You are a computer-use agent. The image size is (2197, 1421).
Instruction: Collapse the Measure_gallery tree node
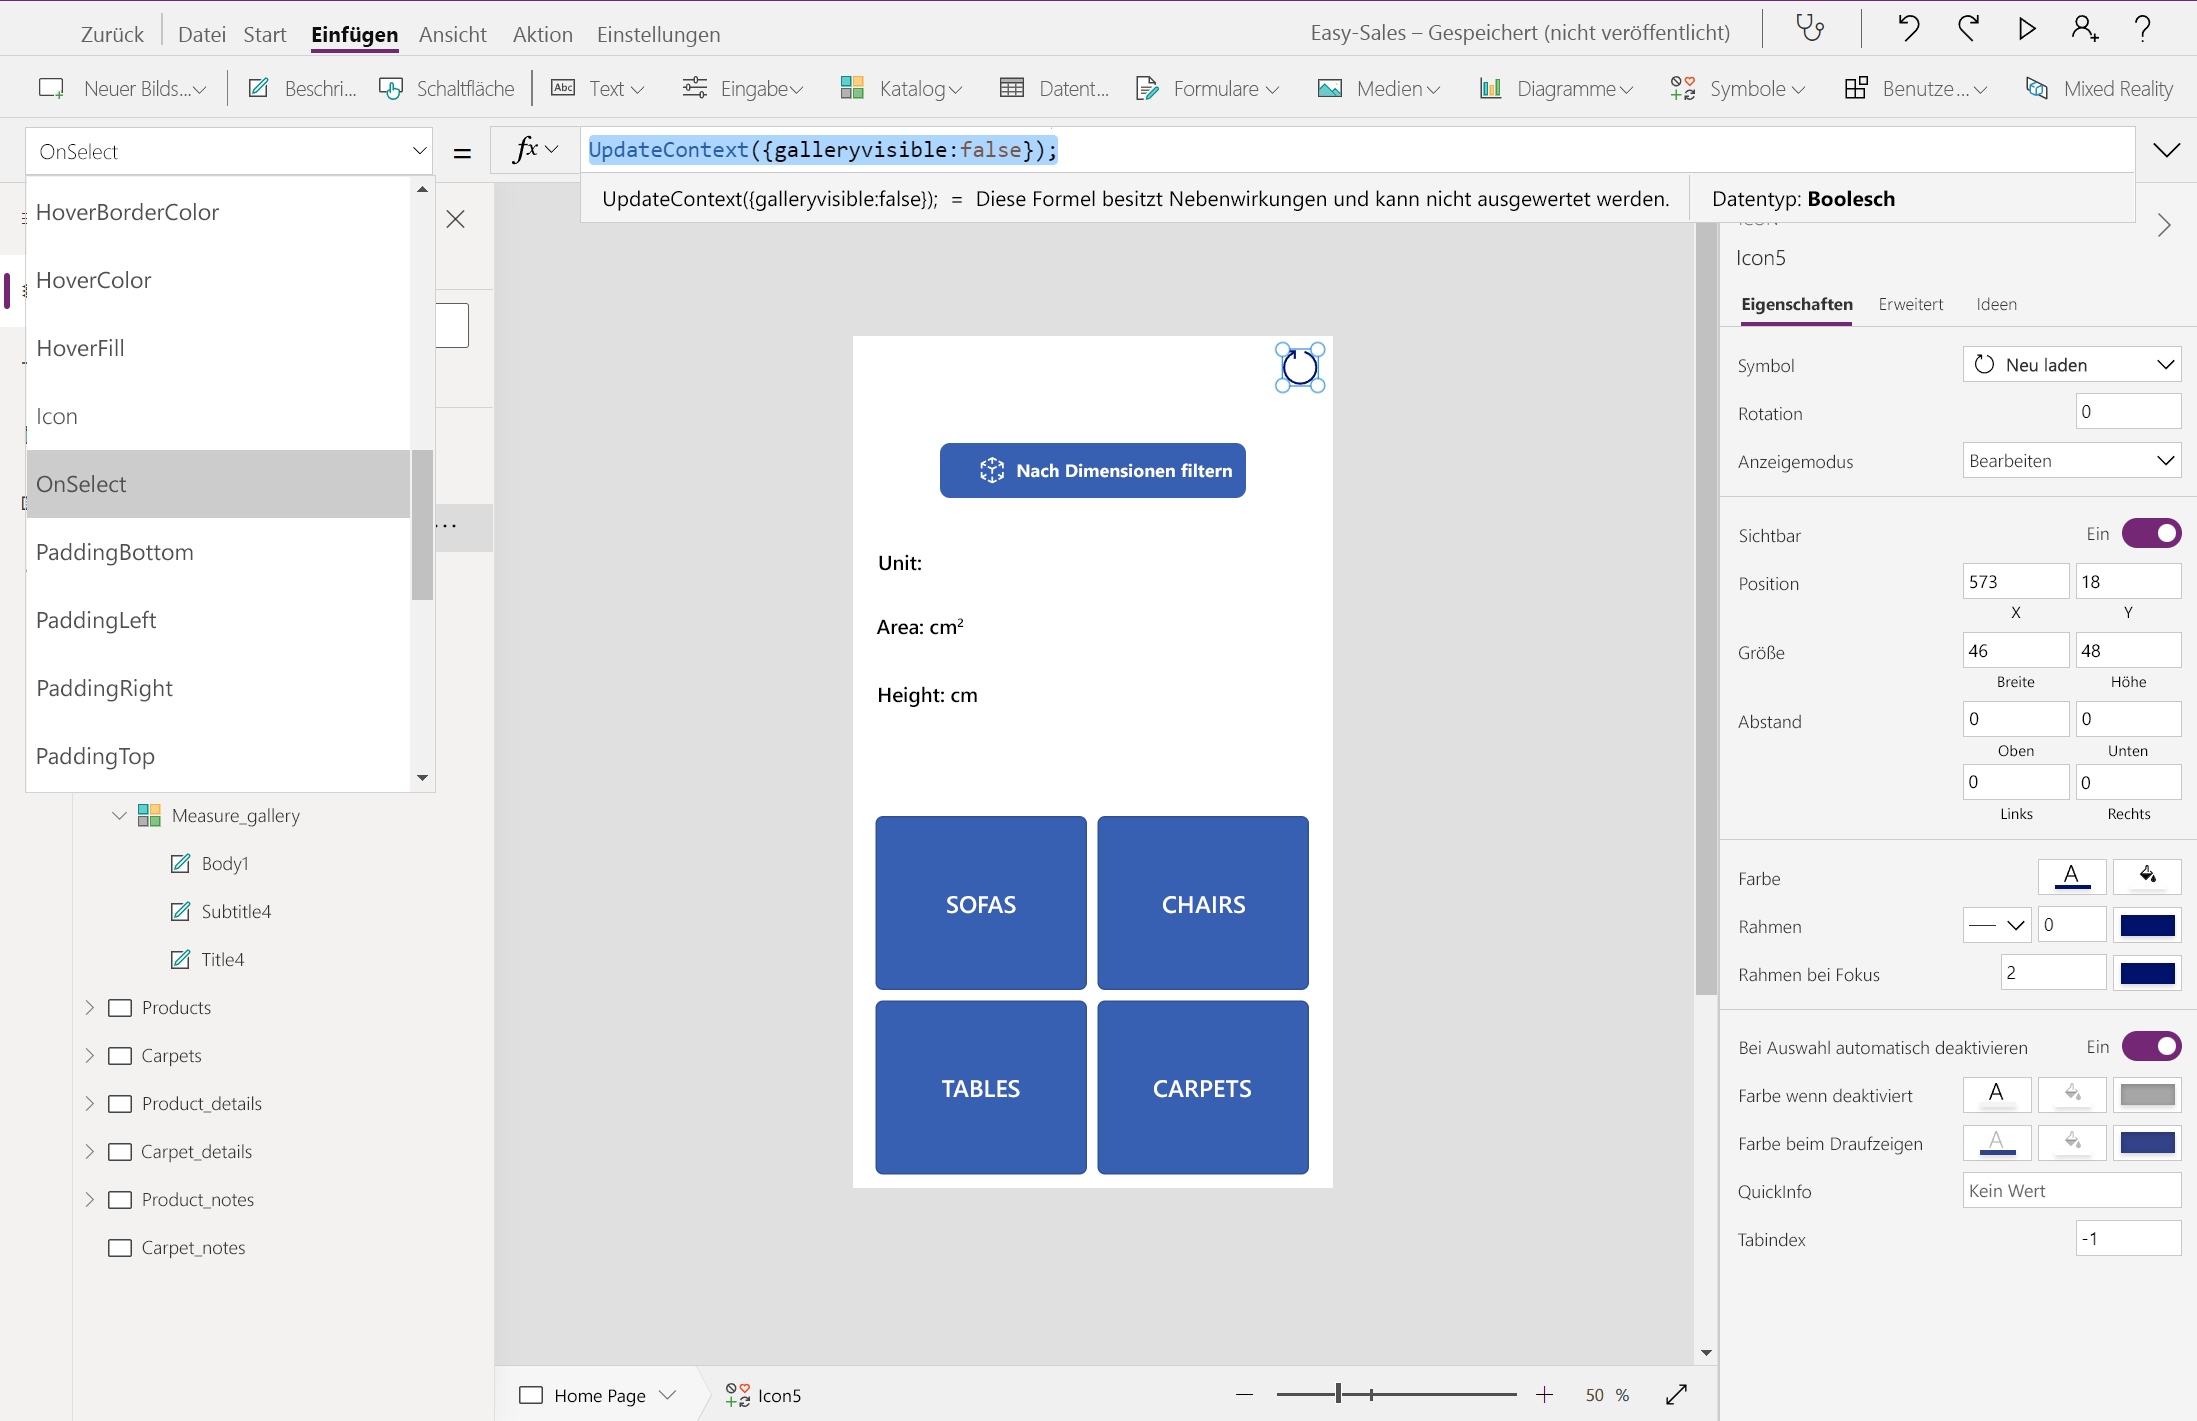point(119,815)
